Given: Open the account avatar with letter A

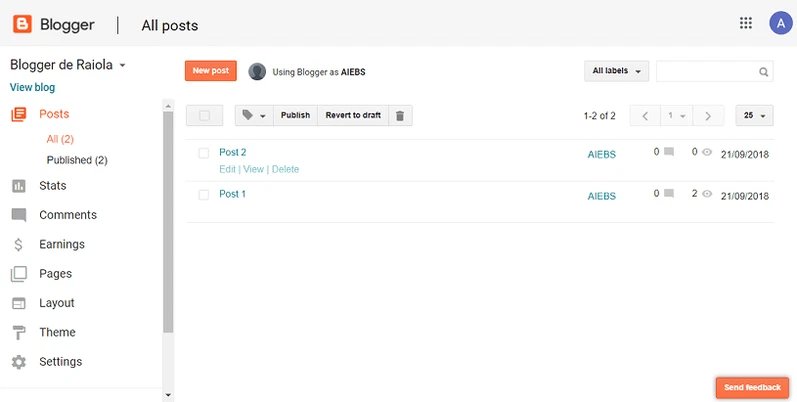Looking at the screenshot, I should pos(781,23).
